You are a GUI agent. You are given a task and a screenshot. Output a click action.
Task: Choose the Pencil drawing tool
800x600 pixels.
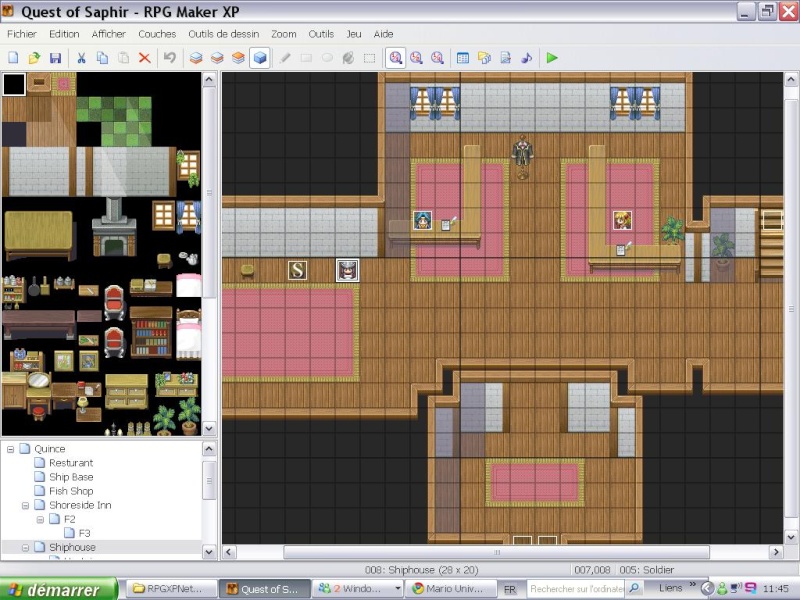[x=285, y=58]
